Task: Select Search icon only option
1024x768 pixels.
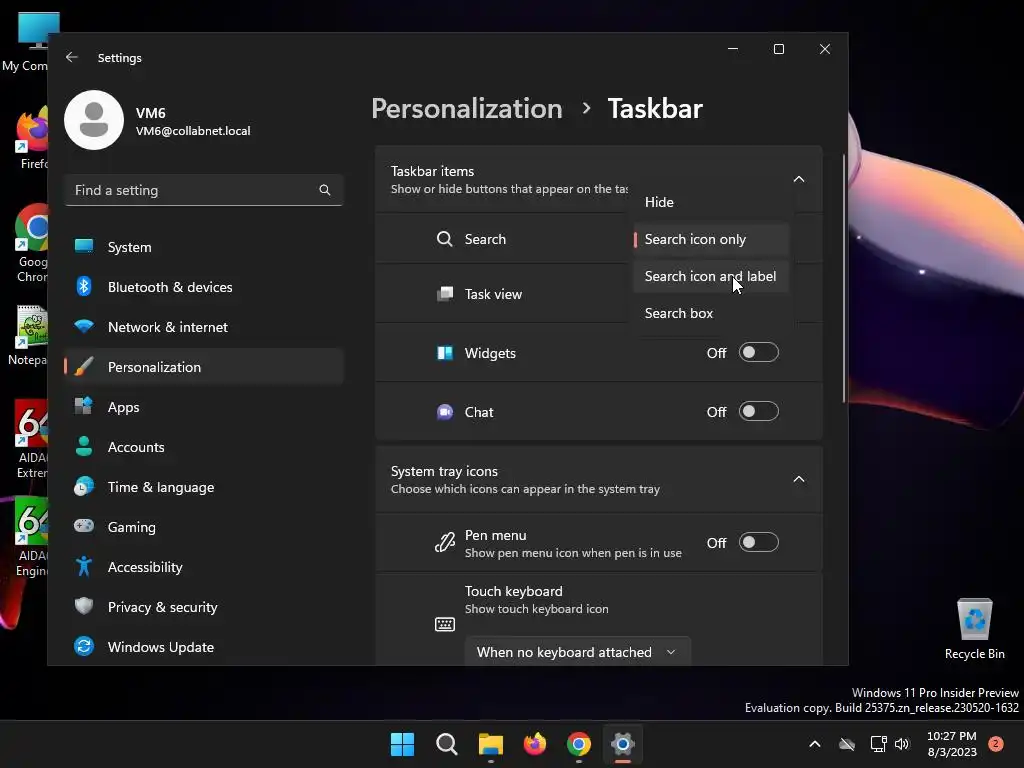Action: [711, 239]
